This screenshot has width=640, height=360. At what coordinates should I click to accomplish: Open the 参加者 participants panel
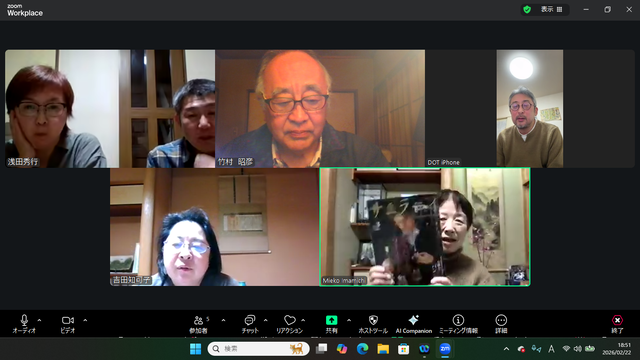(199, 324)
